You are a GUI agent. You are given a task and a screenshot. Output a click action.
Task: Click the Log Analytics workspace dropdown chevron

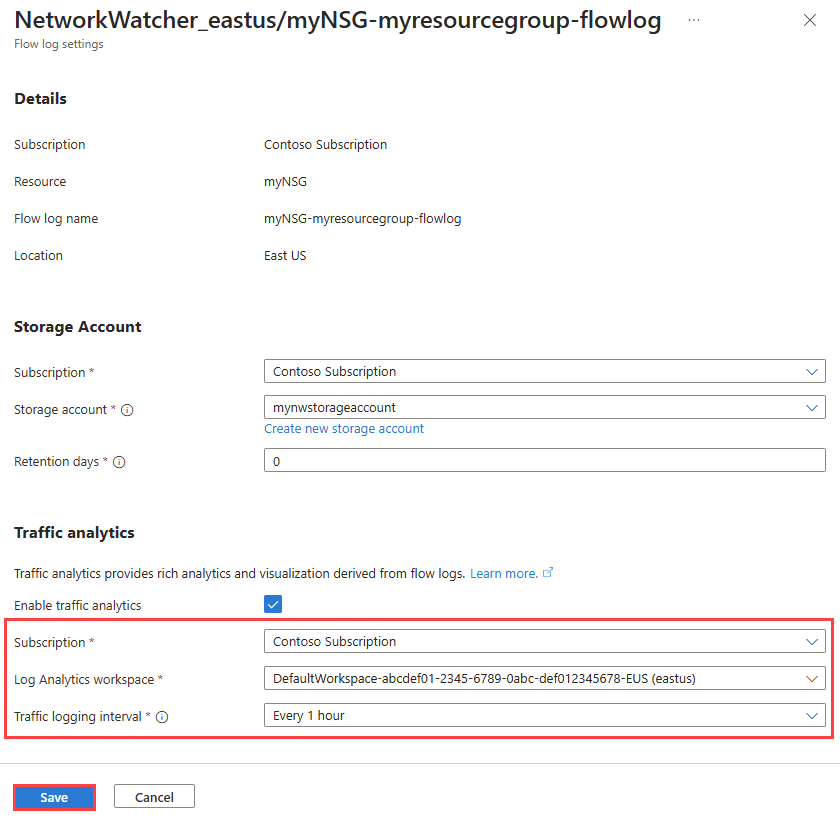(812, 678)
